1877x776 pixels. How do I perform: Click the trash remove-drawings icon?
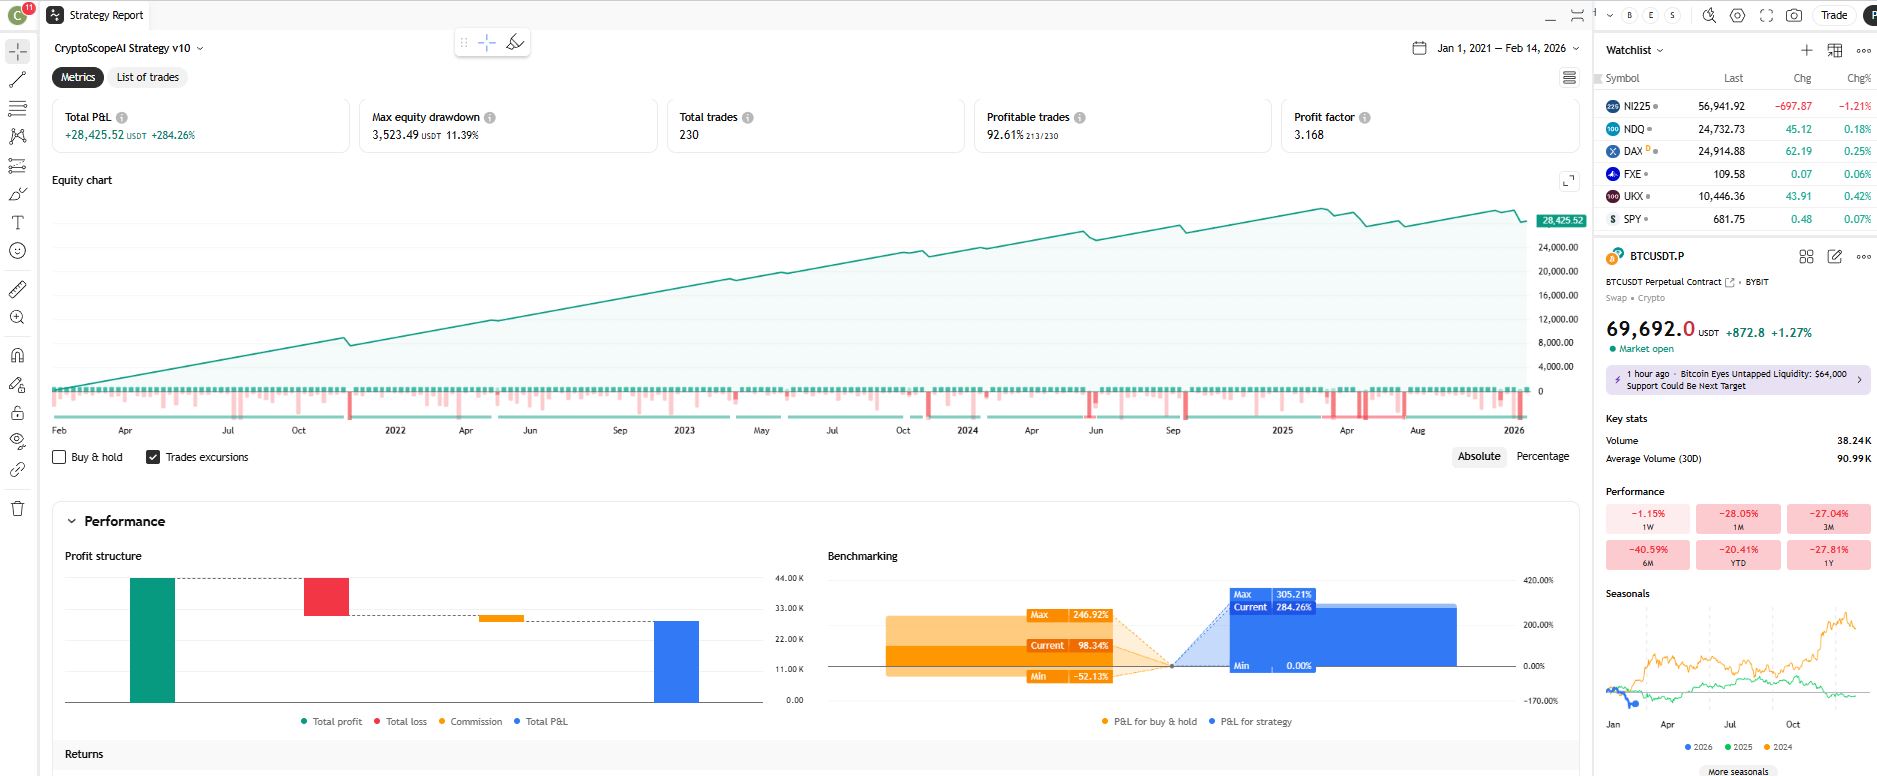pyautogui.click(x=18, y=508)
